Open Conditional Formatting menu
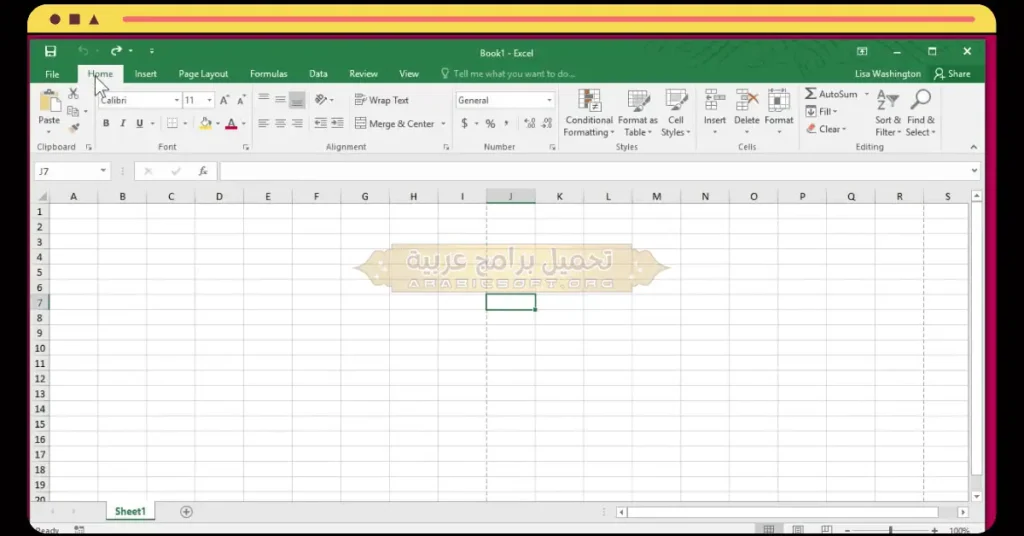This screenshot has height=536, width=1024. (589, 113)
